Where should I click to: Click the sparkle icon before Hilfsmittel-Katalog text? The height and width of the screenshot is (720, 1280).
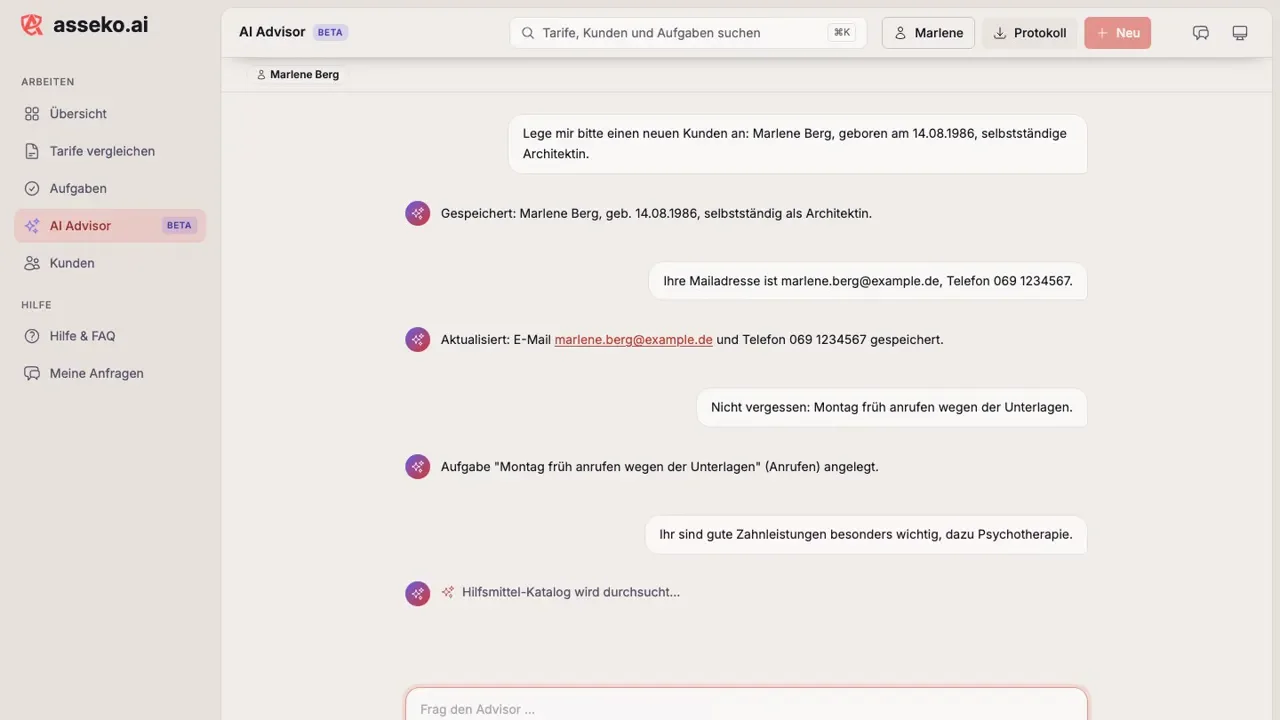click(448, 592)
